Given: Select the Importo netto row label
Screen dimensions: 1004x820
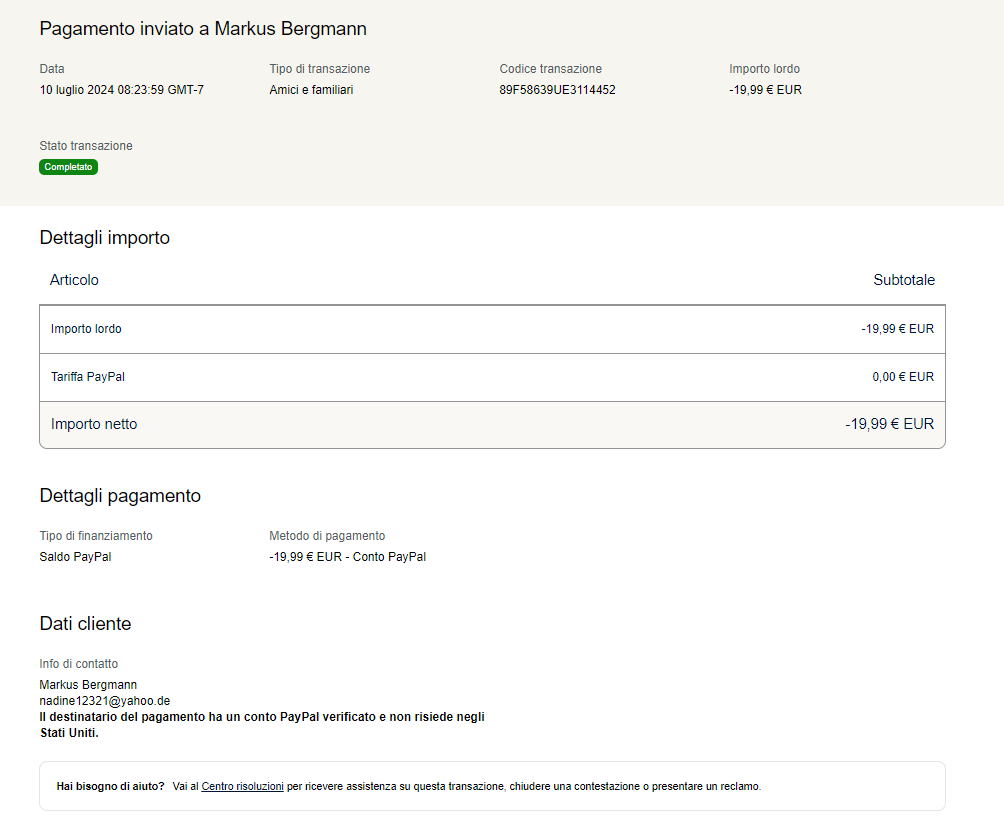Looking at the screenshot, I should (x=94, y=424).
